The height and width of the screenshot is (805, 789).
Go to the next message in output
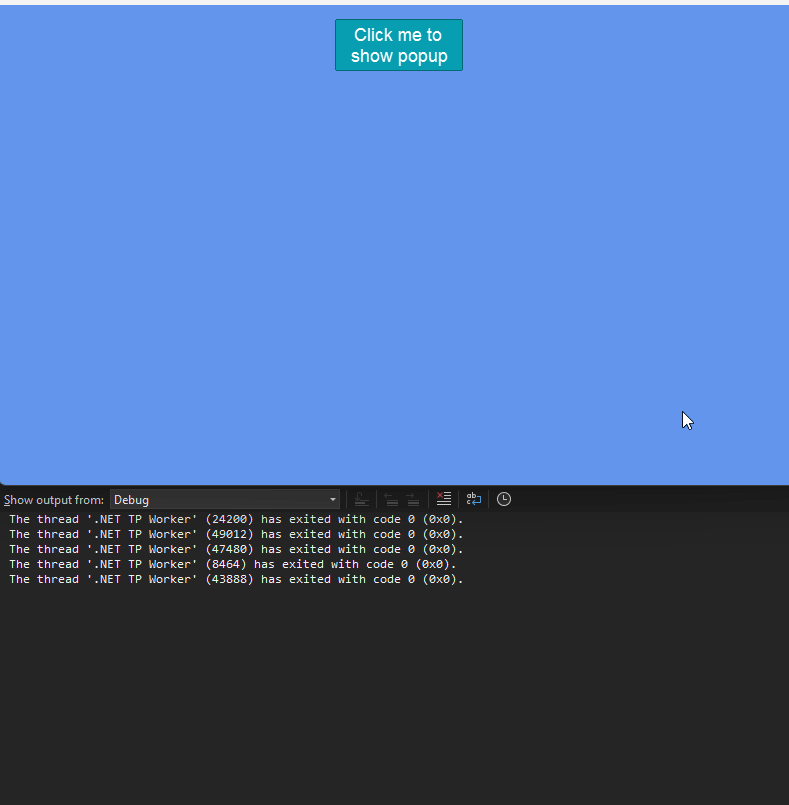[412, 499]
